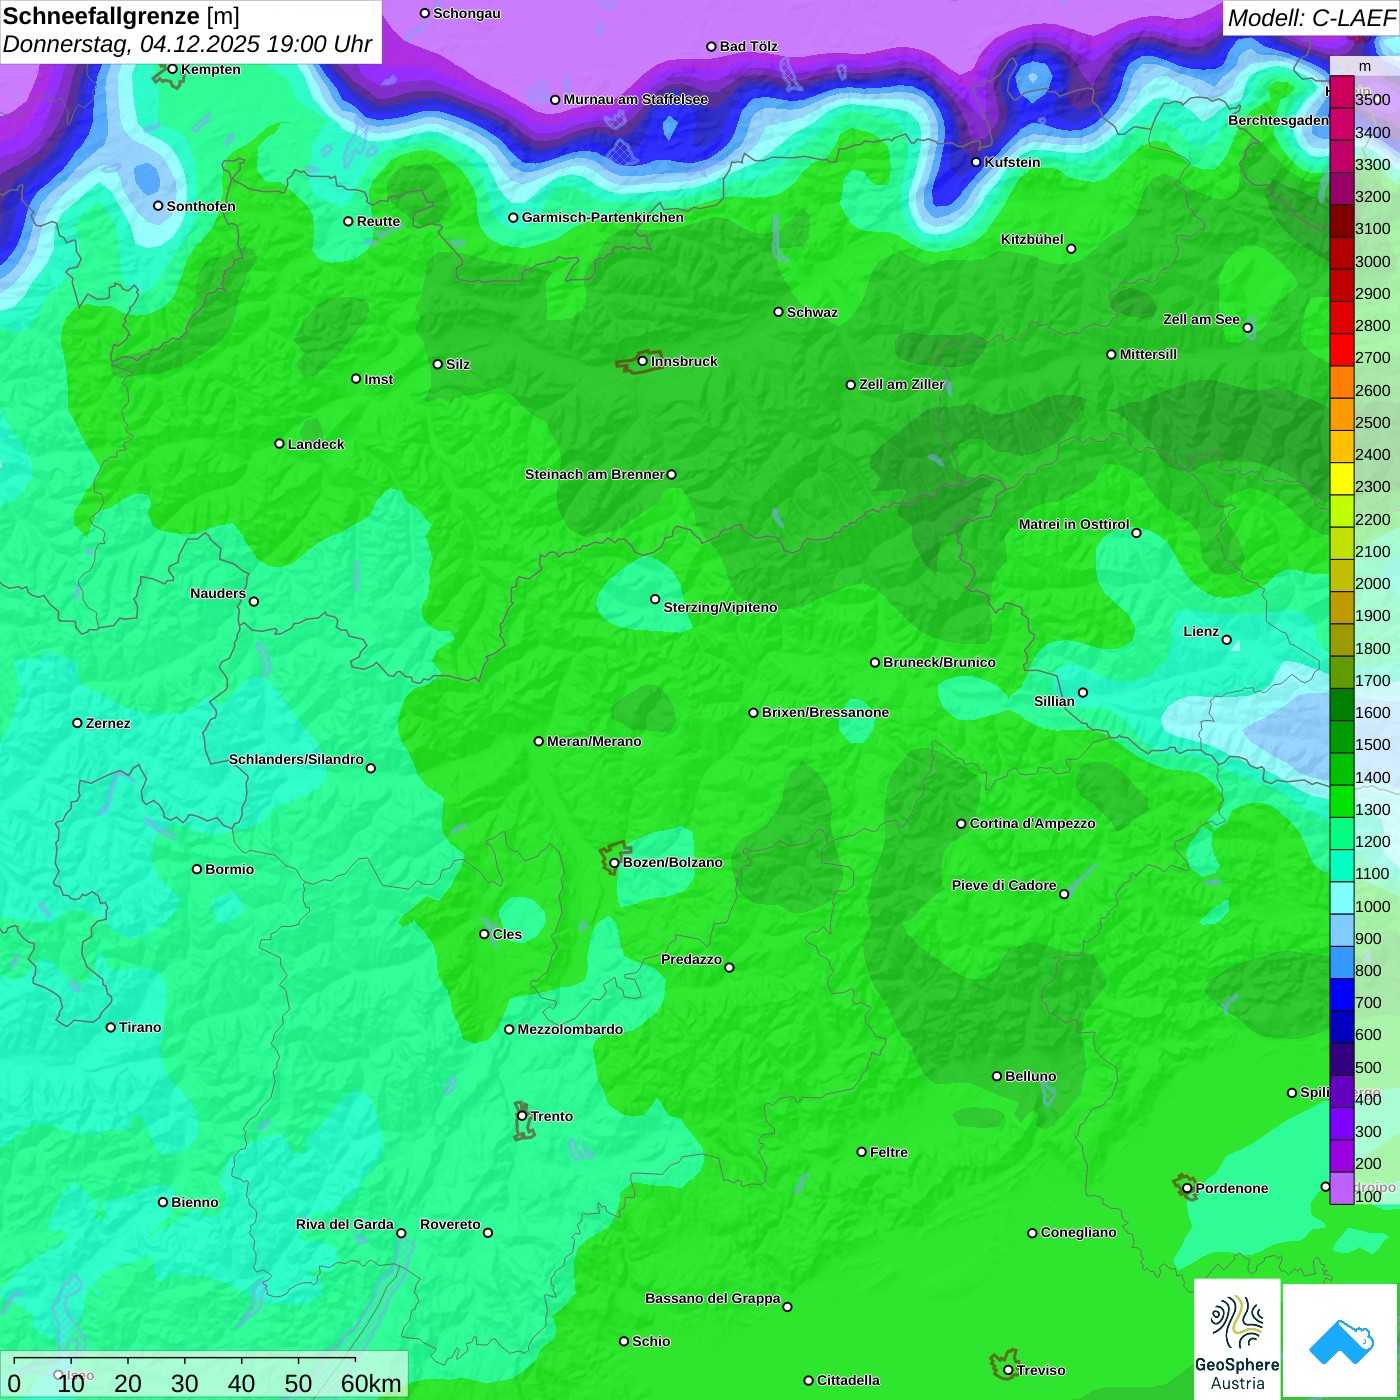Viewport: 1400px width, 1400px height.
Task: Click the Lienz marker dot
Action: (x=1227, y=640)
